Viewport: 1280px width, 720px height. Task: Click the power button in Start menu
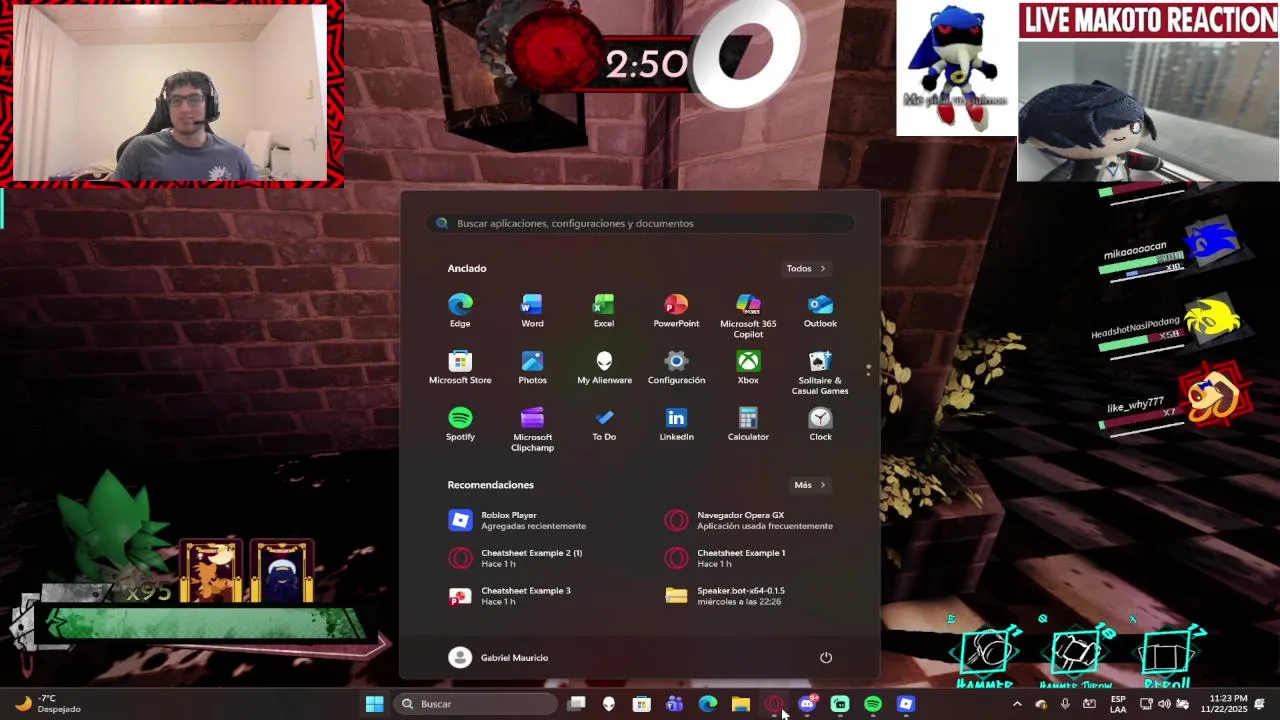pos(826,657)
